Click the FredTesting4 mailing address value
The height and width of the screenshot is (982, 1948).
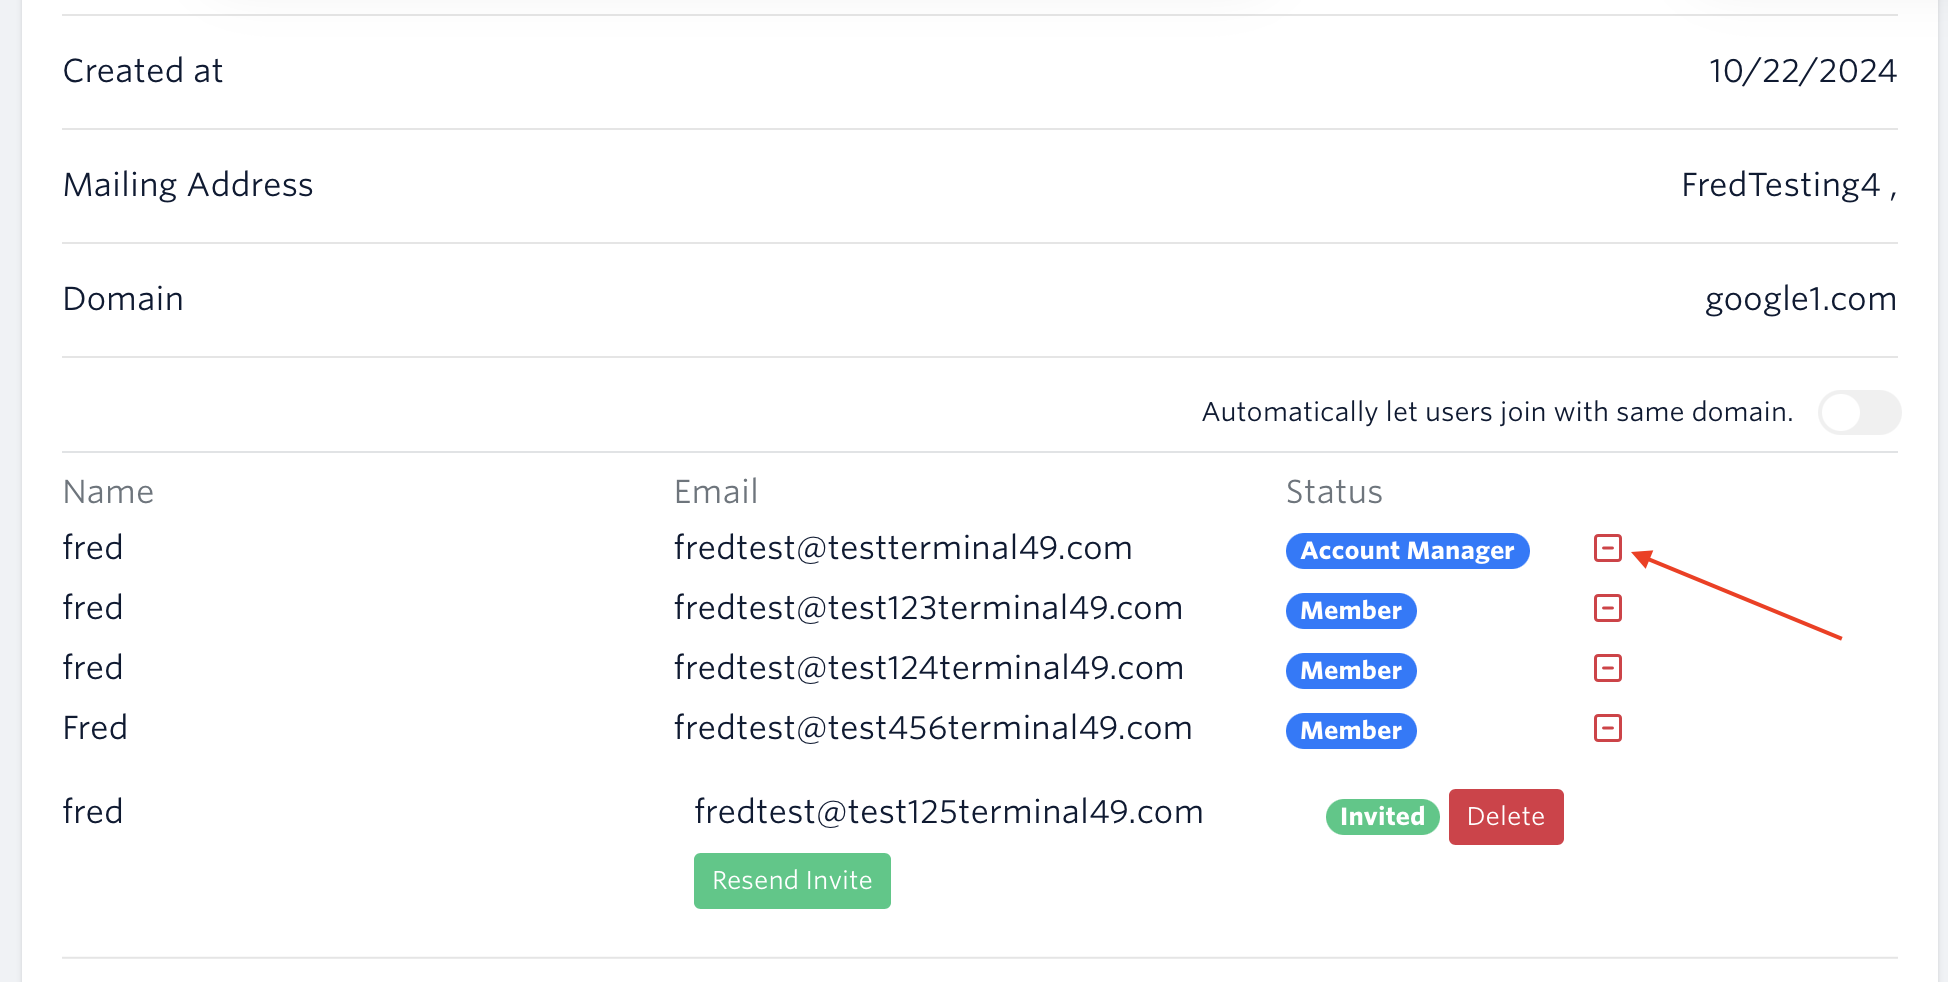(x=1786, y=185)
